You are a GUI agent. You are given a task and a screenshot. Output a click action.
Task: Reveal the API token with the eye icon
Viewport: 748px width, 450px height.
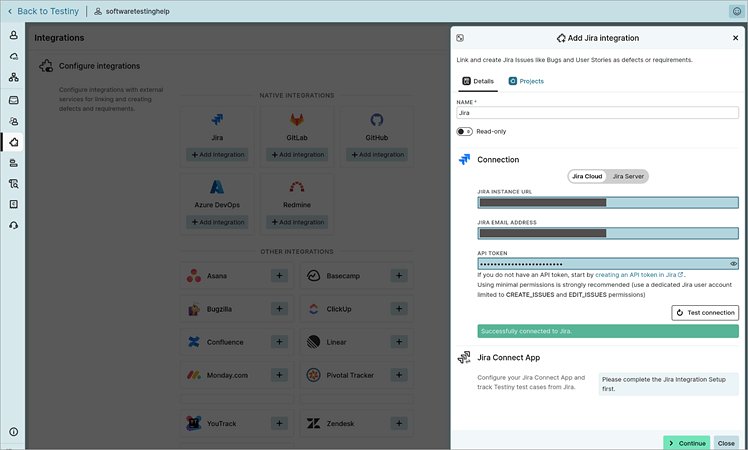[x=733, y=264]
